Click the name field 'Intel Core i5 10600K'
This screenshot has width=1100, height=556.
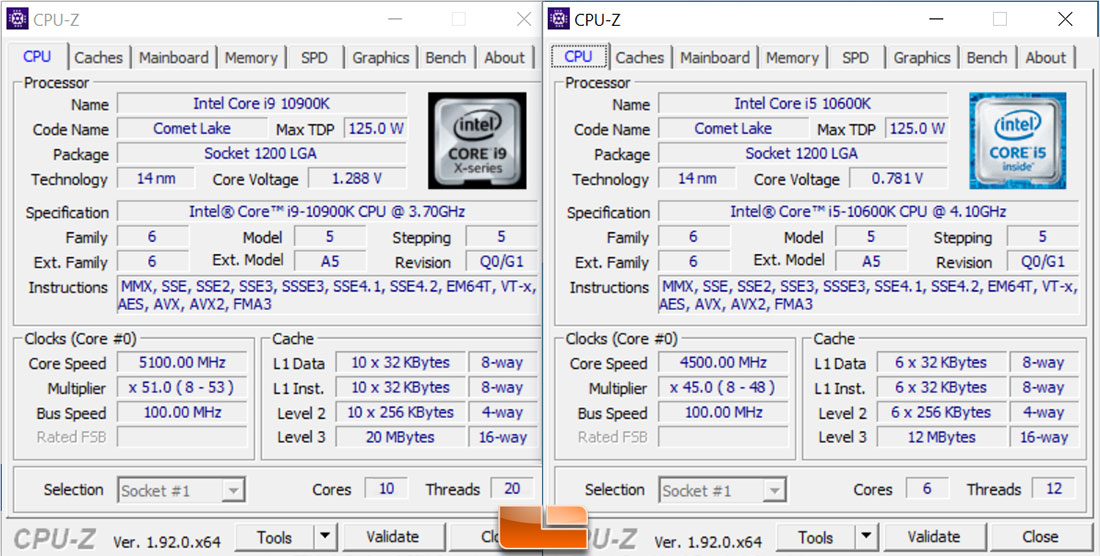tap(803, 104)
